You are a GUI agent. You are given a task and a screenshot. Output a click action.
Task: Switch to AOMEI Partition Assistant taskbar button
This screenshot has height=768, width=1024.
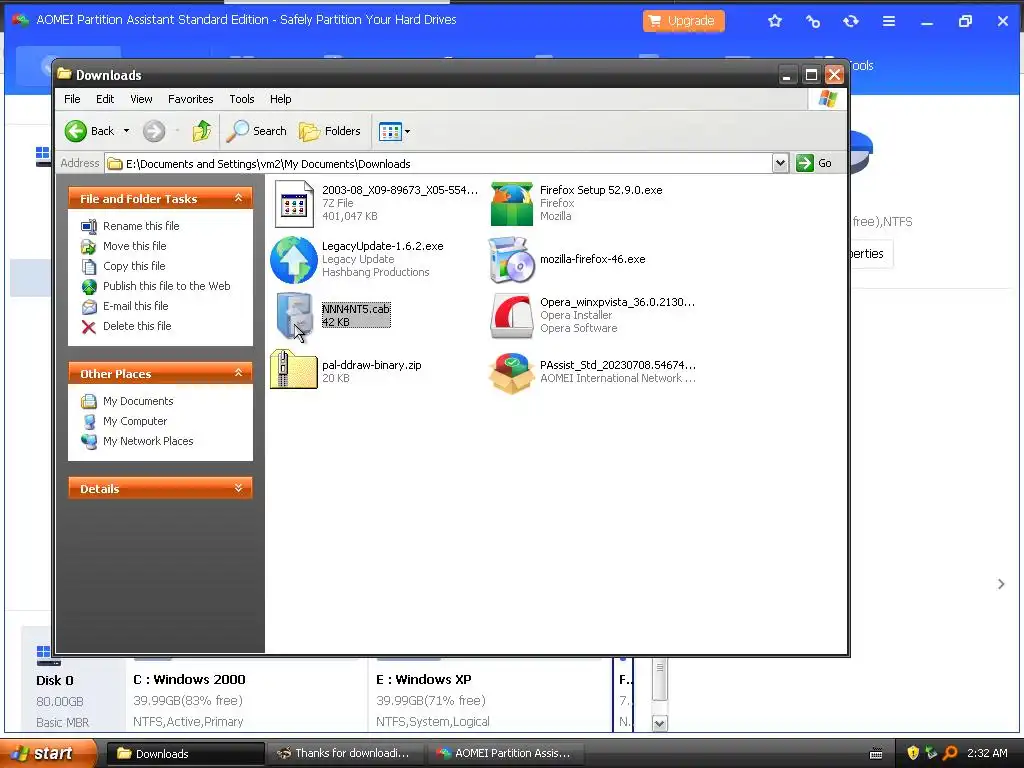tap(505, 754)
